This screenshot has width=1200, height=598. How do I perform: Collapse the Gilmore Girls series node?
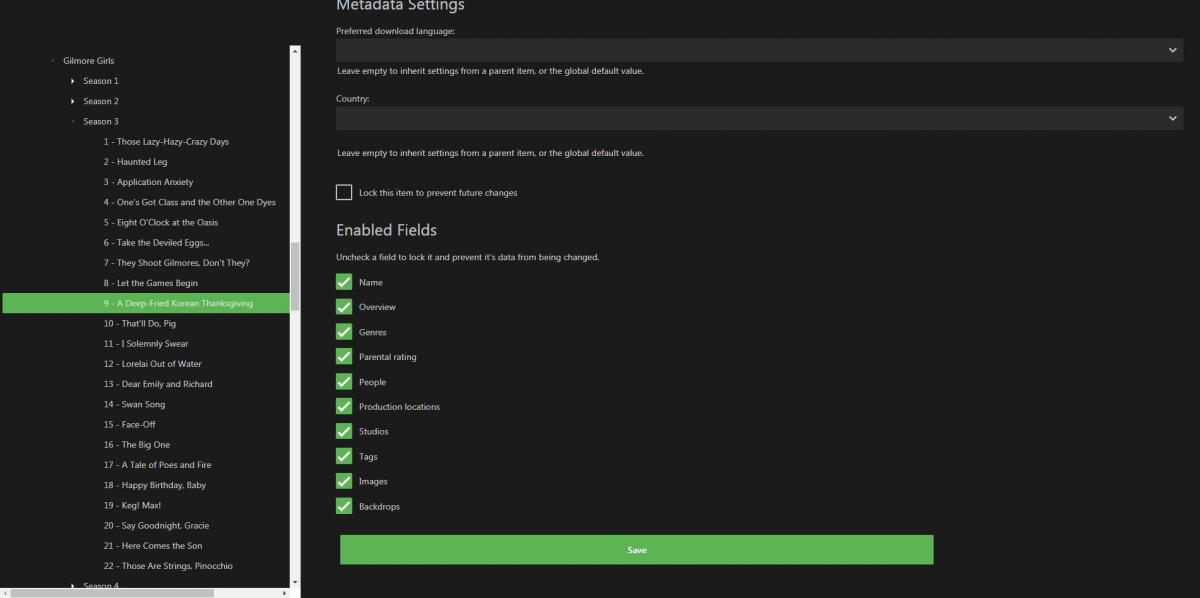53,61
